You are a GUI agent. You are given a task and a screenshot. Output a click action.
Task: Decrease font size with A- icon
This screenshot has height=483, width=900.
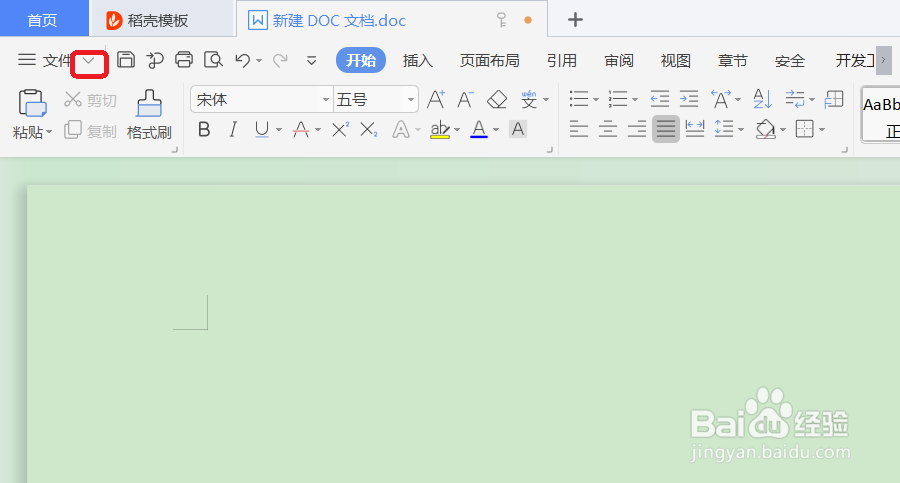point(465,99)
